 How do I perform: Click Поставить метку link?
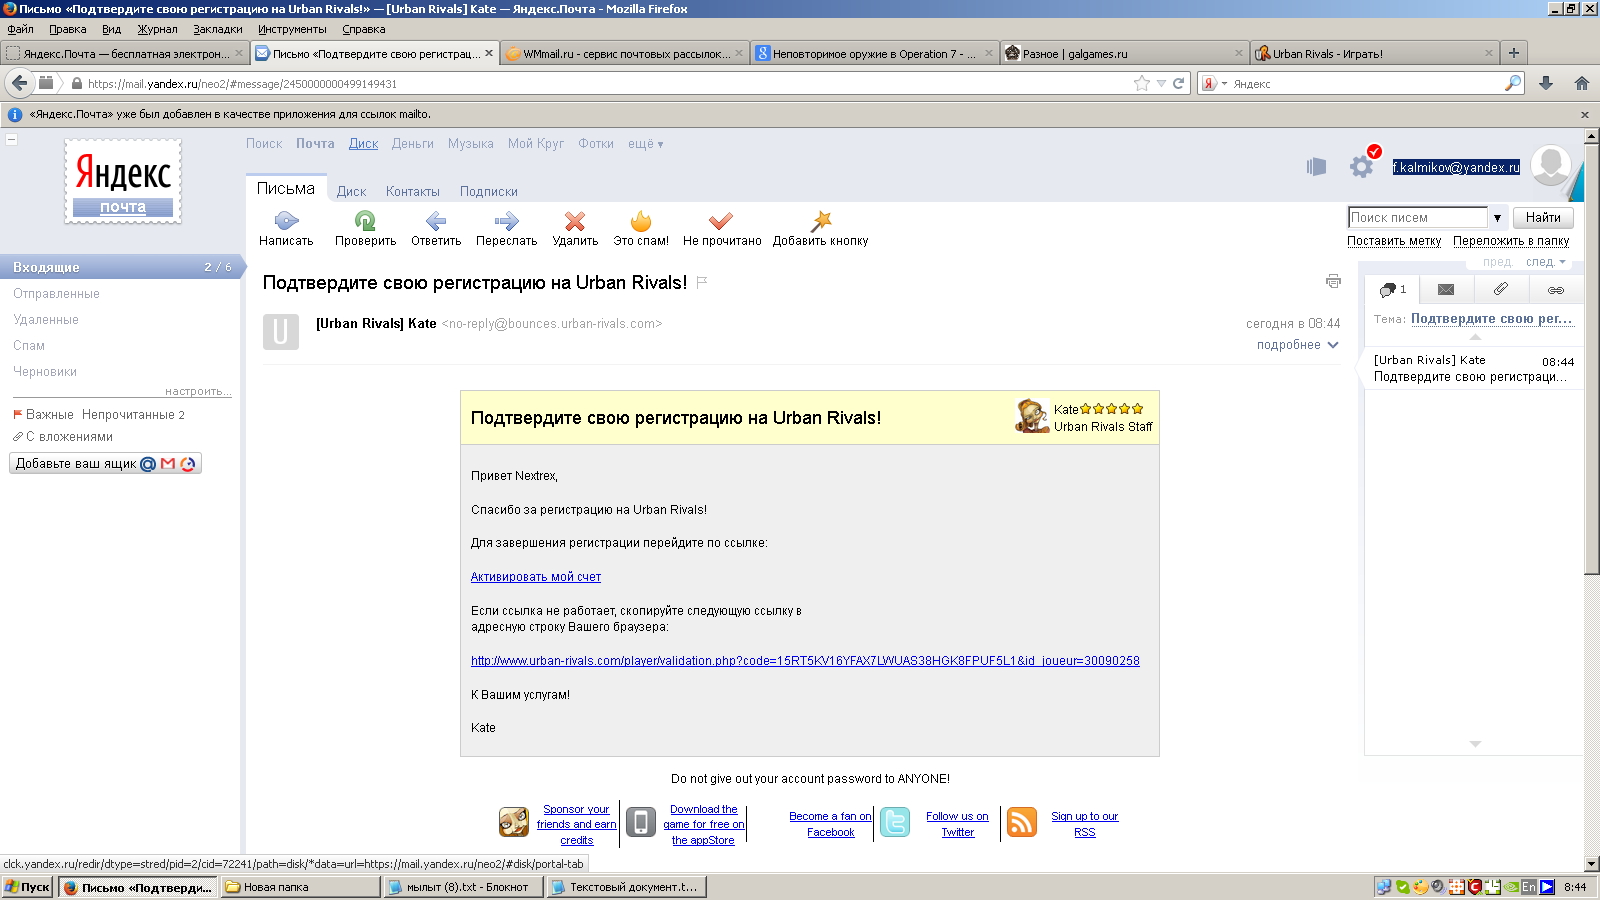point(1394,241)
